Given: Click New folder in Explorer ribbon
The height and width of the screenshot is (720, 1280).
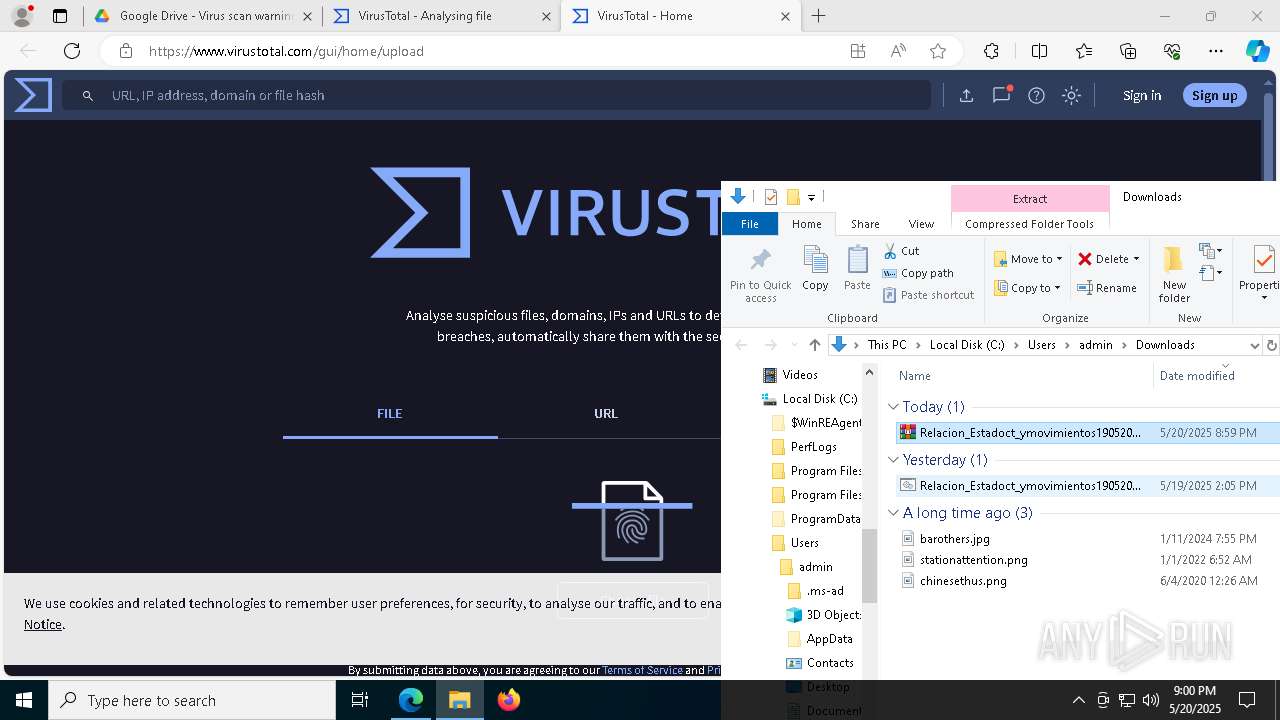Looking at the screenshot, I should (x=1174, y=275).
